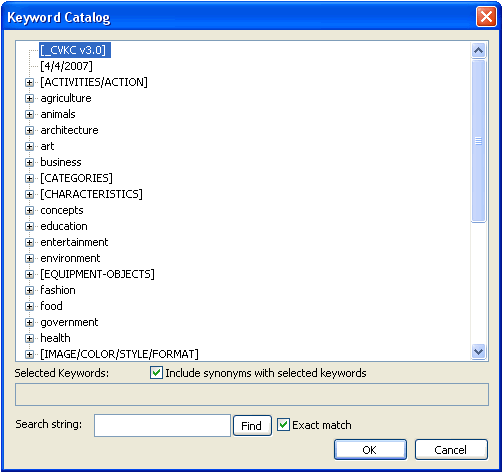Click the scrollbar up arrow
Screen dimensions: 502x473
tap(479, 50)
